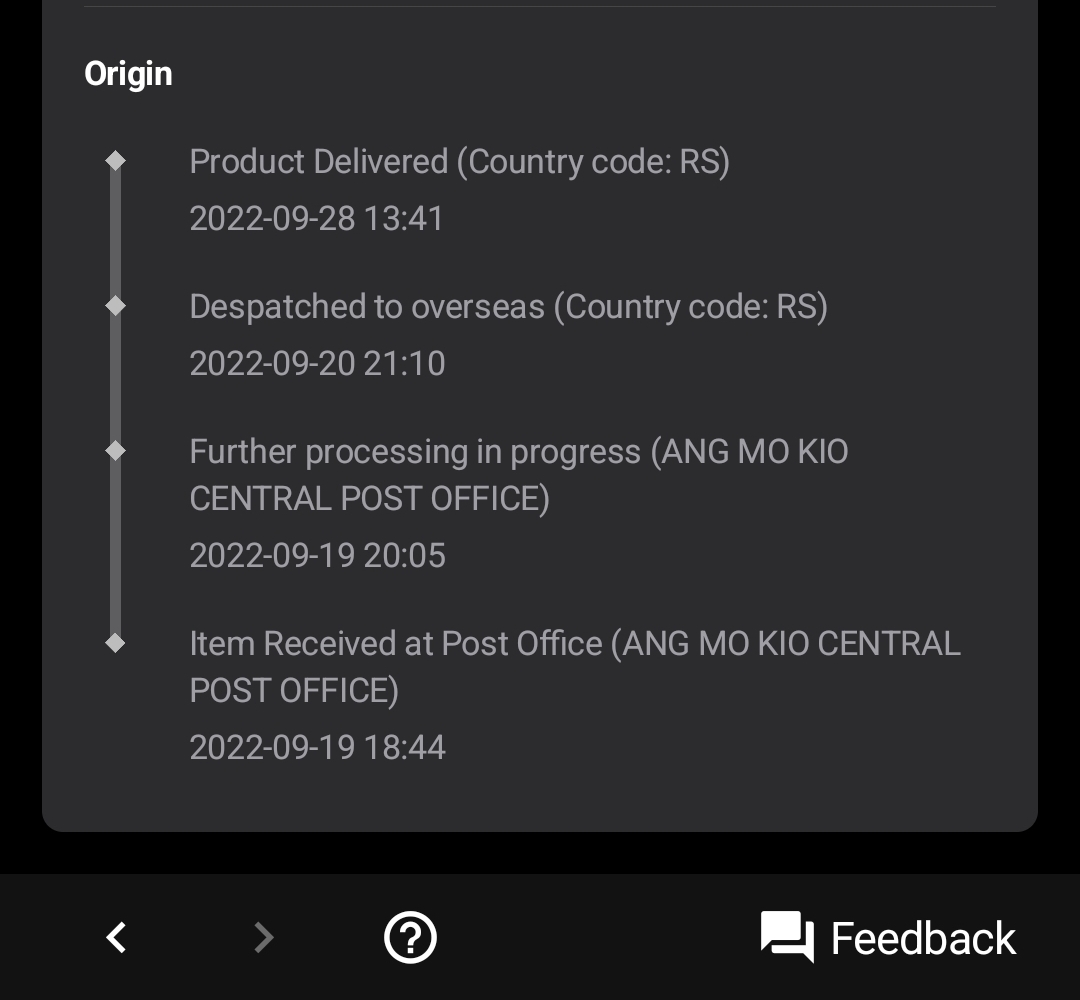Tap the 2022-09-20 21:10 timestamp

318,363
